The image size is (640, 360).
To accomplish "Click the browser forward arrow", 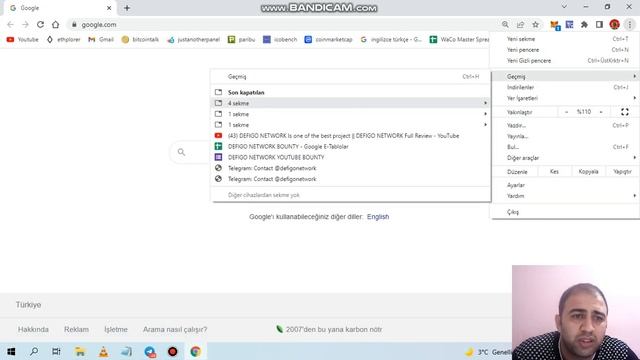I will (x=25, y=24).
